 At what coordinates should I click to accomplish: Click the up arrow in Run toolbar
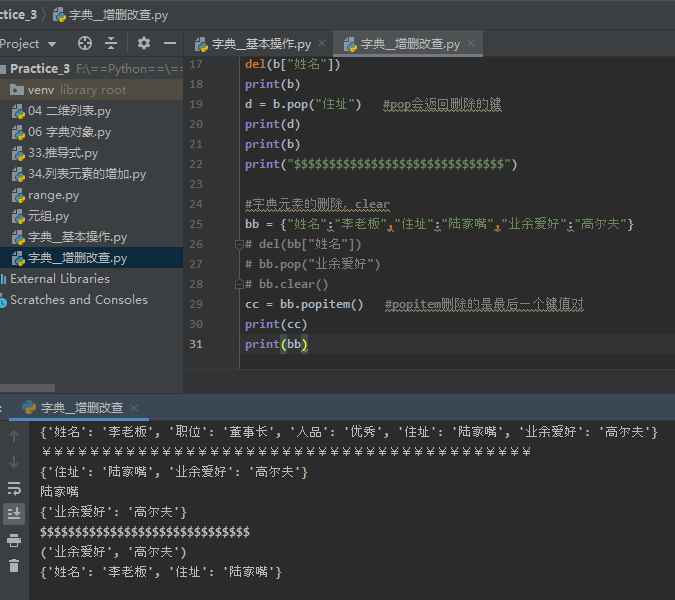point(14,436)
